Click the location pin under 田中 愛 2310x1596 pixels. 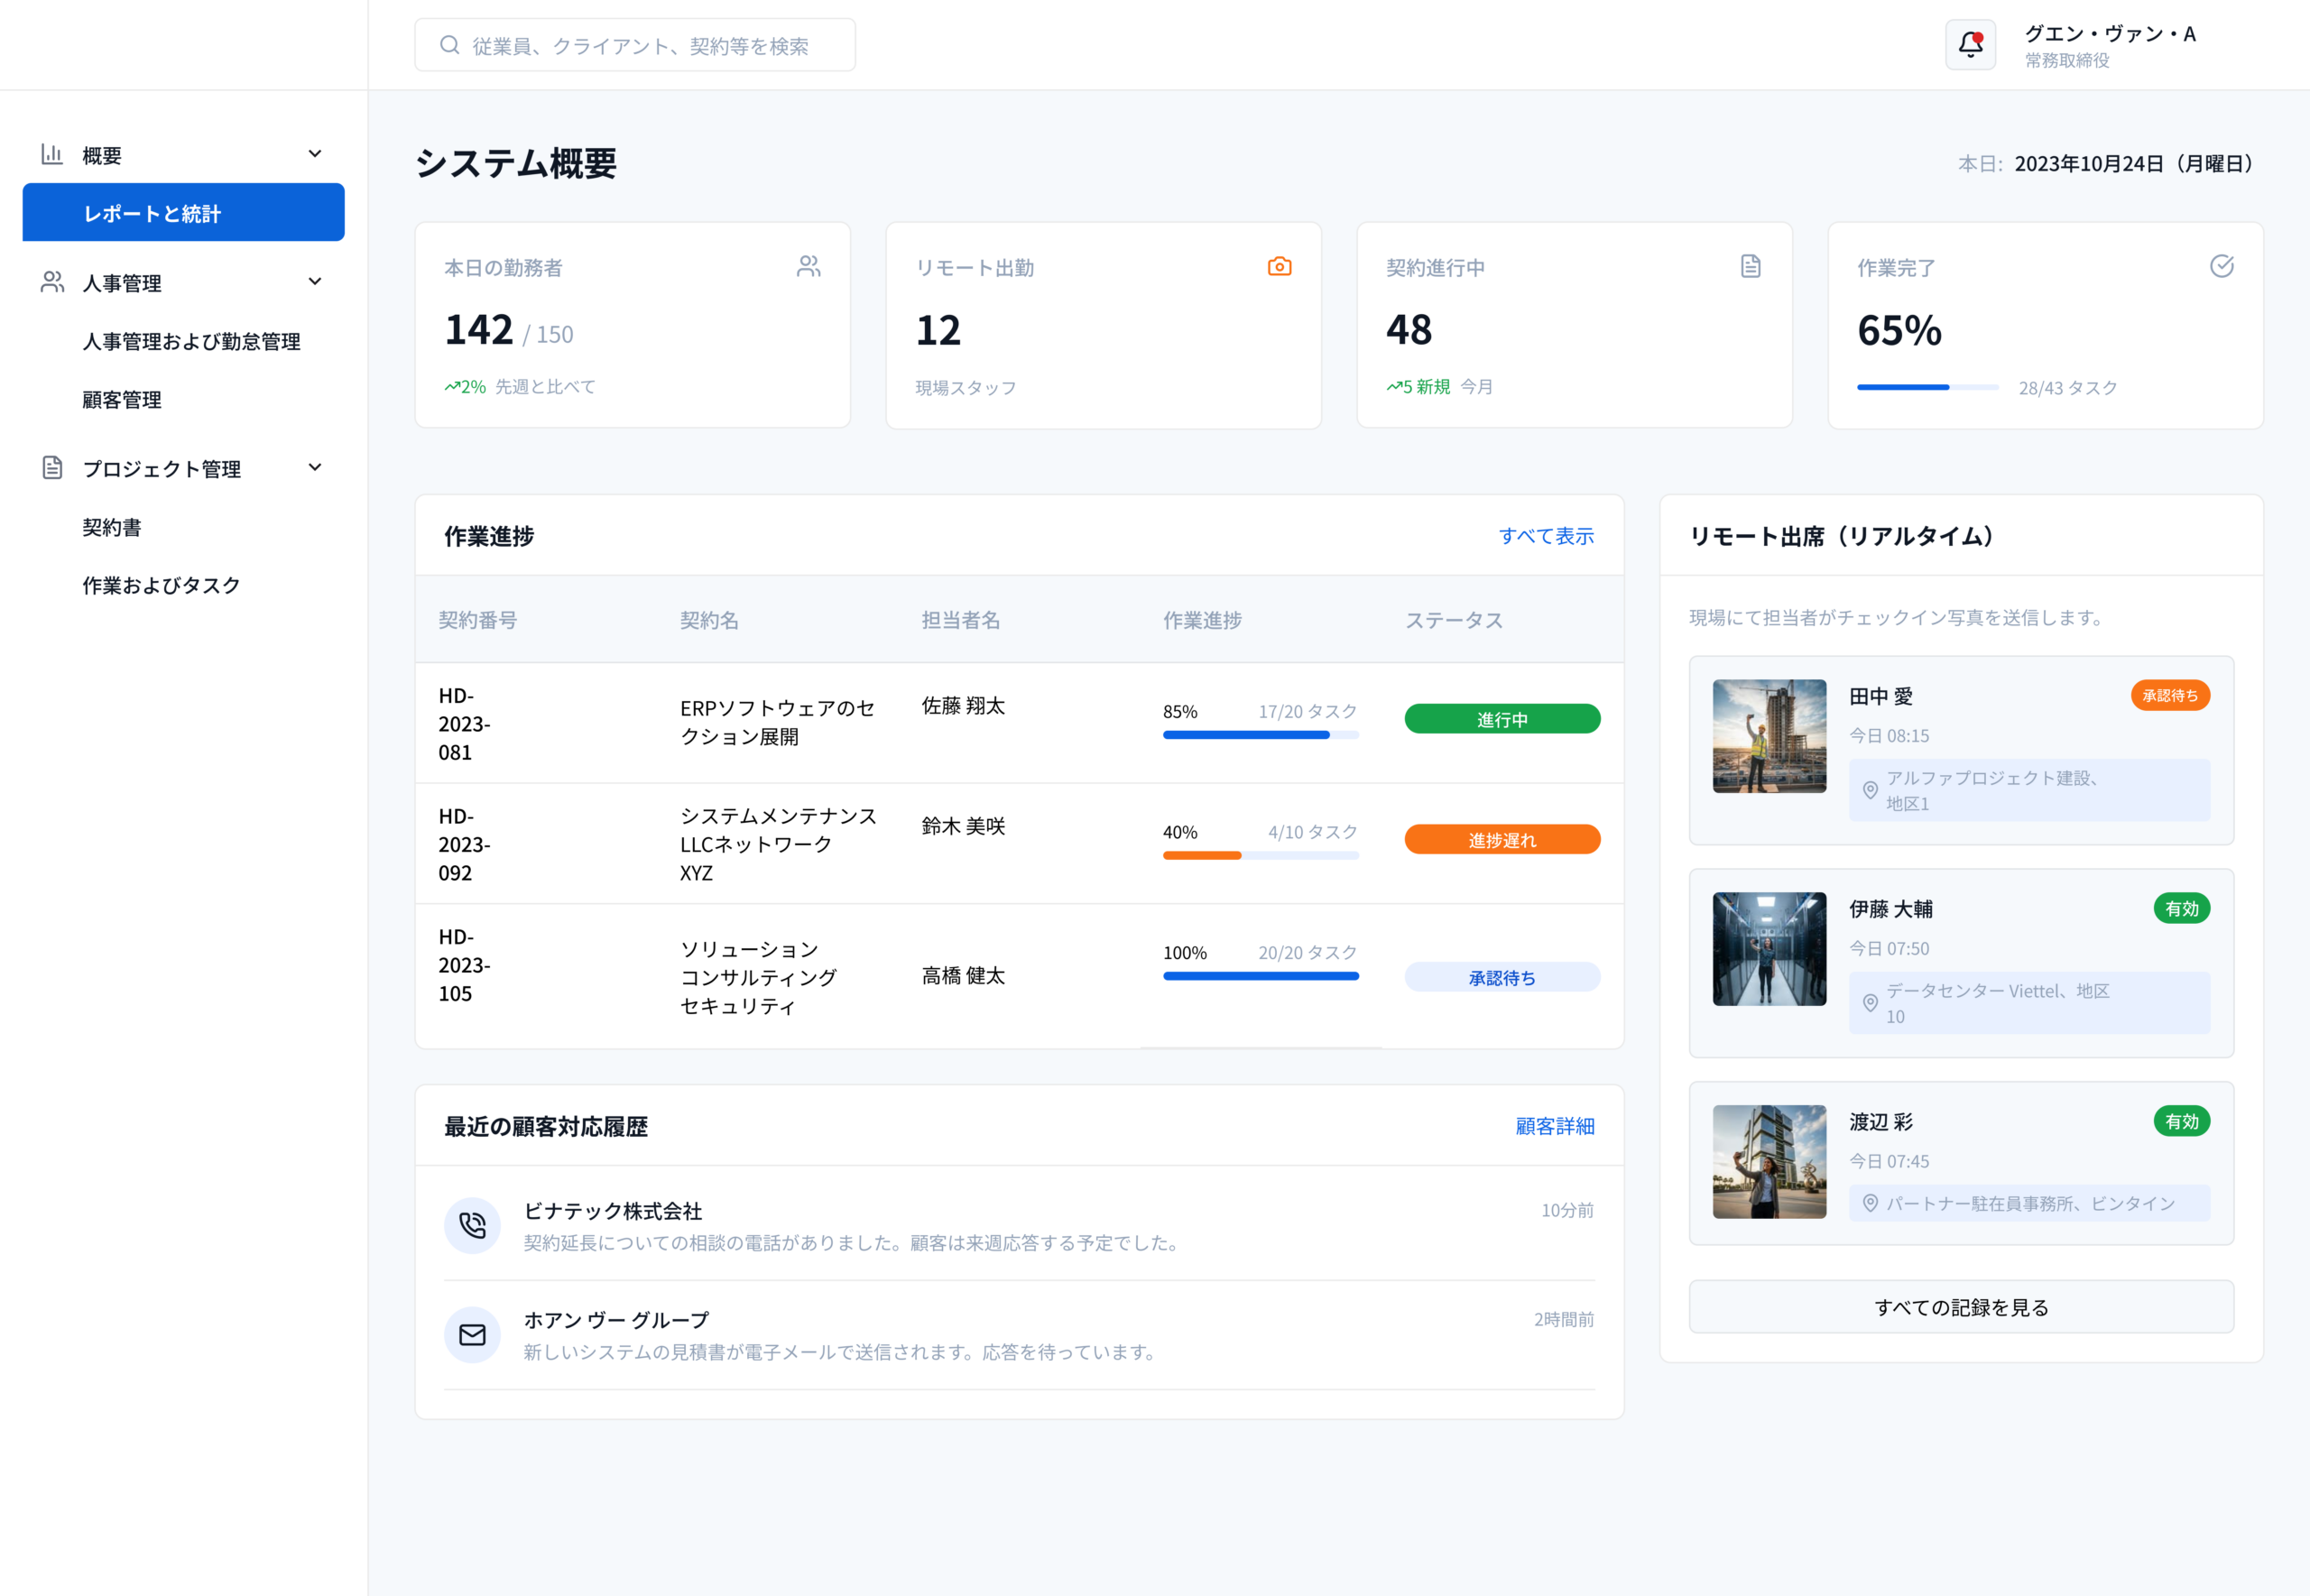1869,790
